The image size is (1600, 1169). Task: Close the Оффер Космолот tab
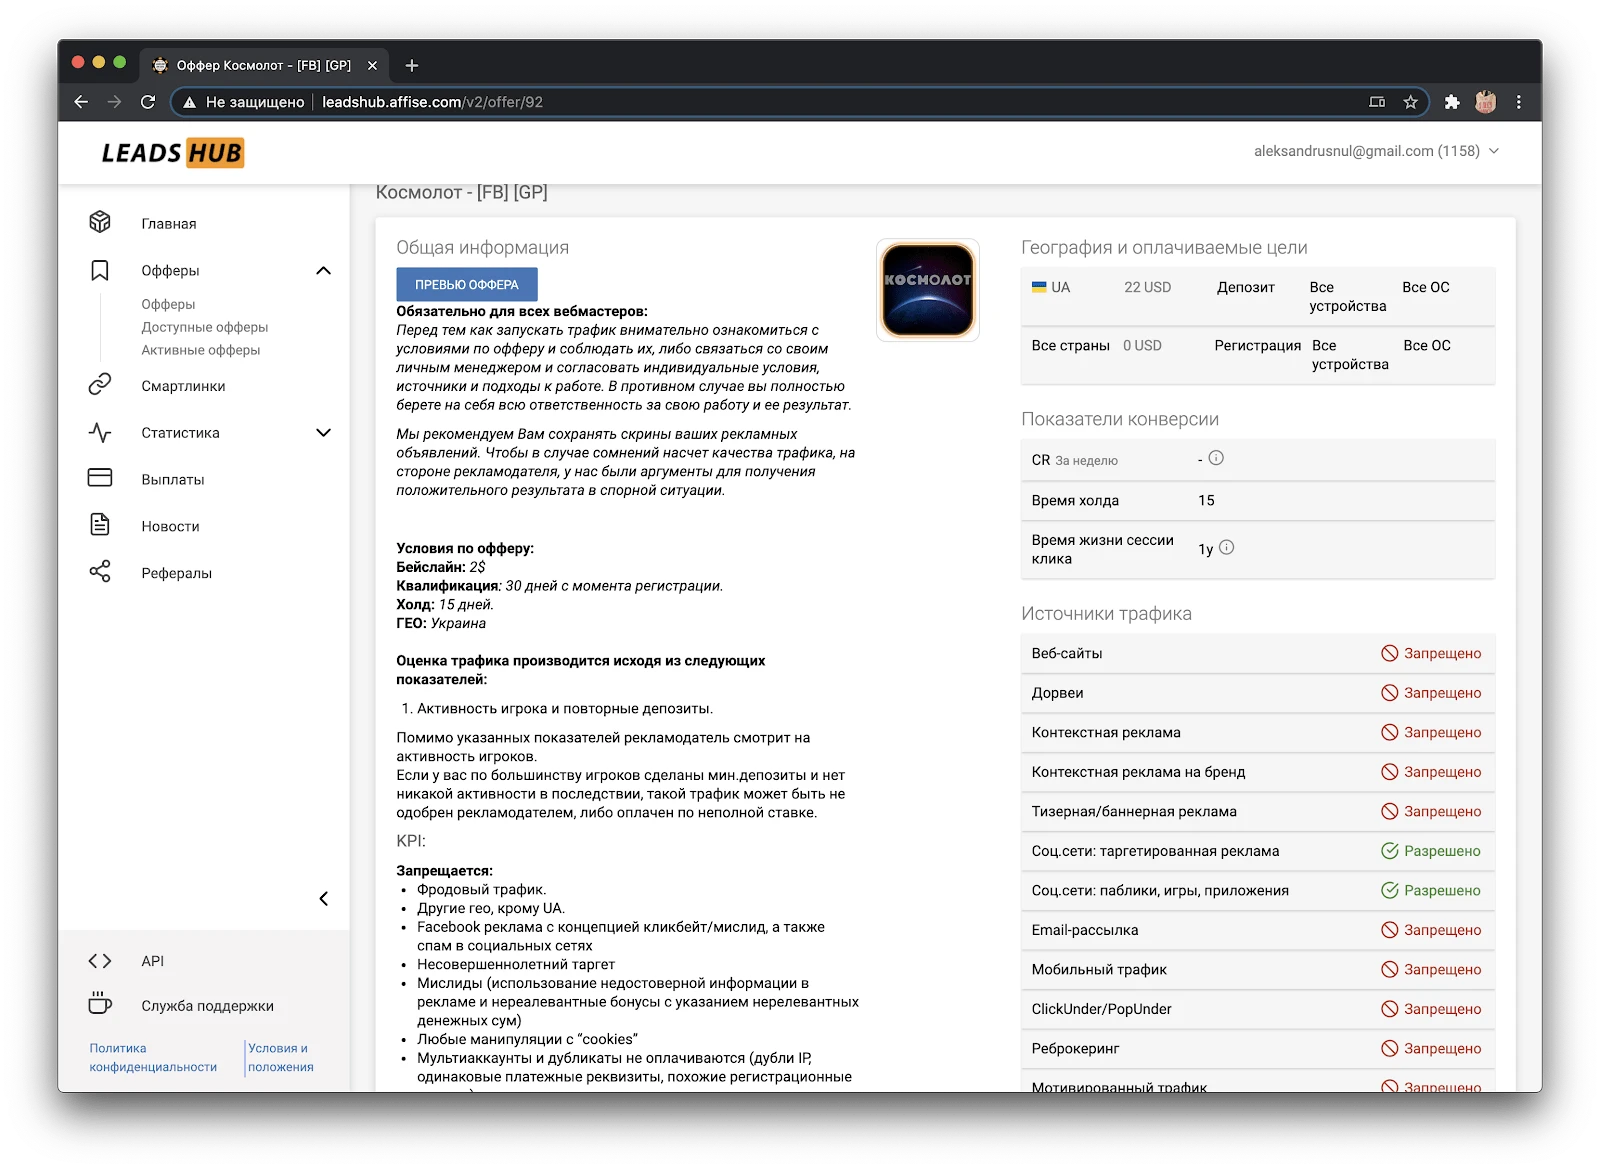click(x=372, y=65)
